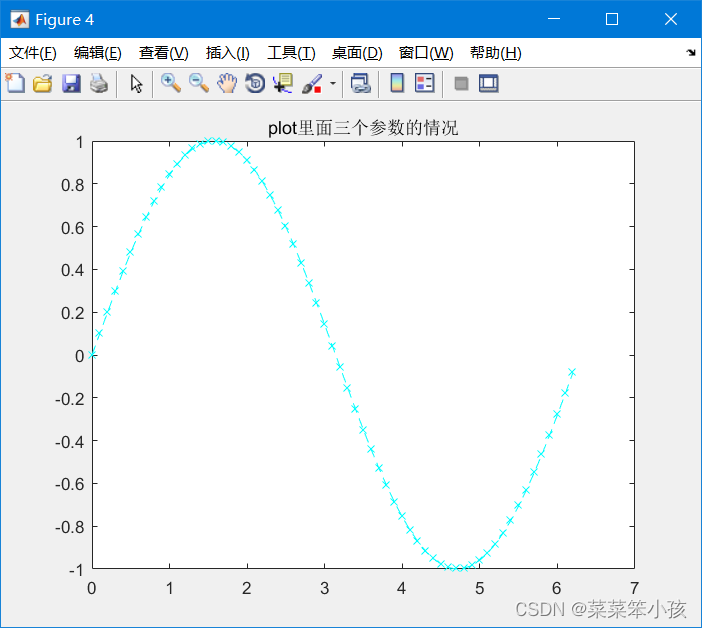Click the y-axis tick label -0.6
The height and width of the screenshot is (628, 702).
[x=69, y=484]
